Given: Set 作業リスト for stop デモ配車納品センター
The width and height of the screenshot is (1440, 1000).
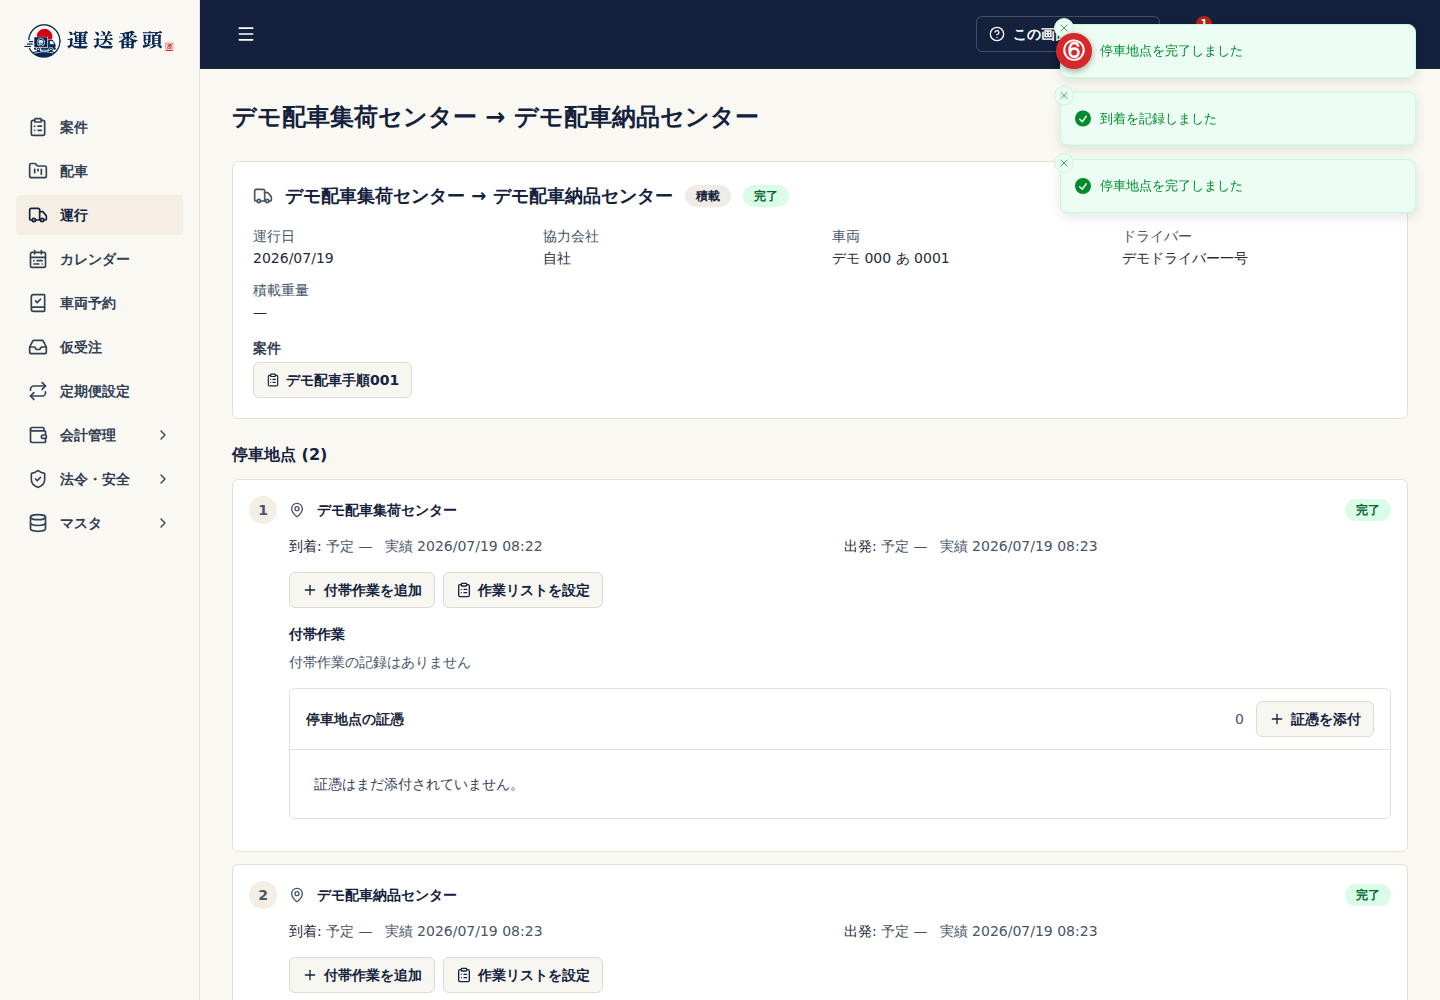Looking at the screenshot, I should pyautogui.click(x=523, y=975).
